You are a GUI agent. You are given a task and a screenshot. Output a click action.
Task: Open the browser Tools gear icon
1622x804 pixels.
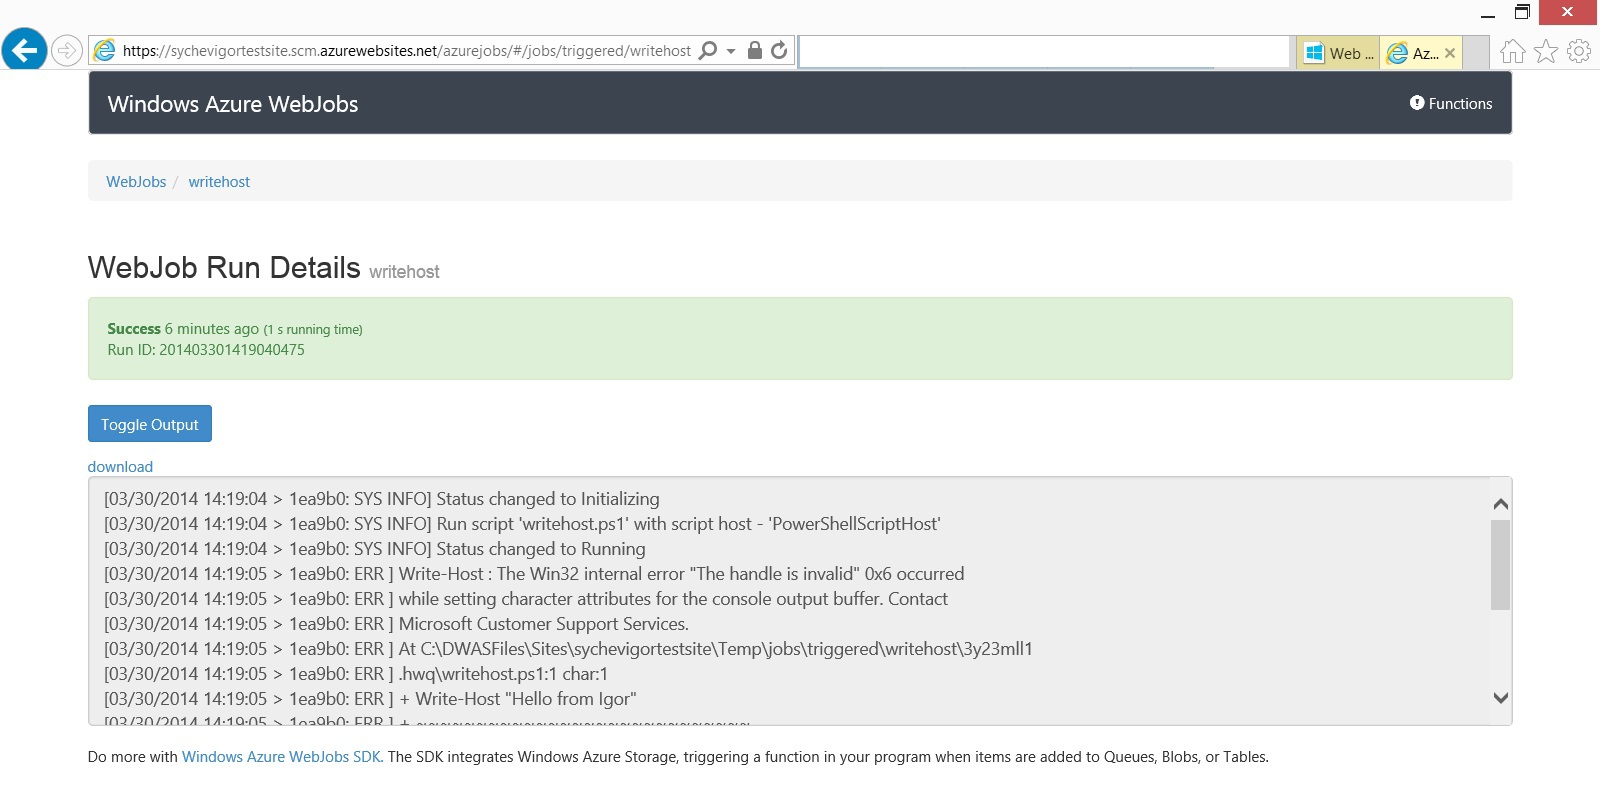click(1579, 51)
